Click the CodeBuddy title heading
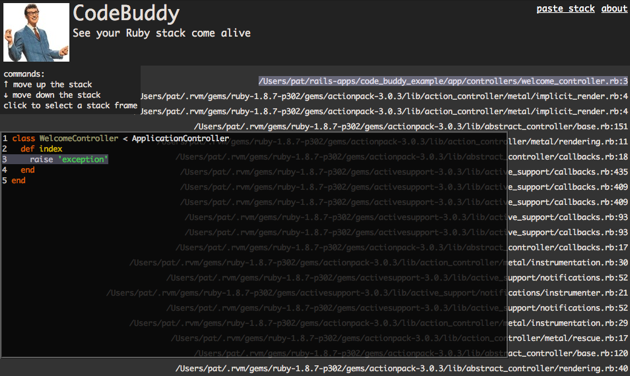Image resolution: width=630 pixels, height=376 pixels. coord(126,14)
